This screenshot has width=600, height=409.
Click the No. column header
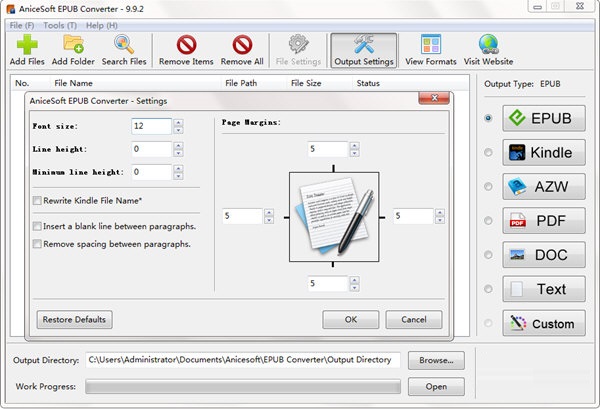[22, 83]
